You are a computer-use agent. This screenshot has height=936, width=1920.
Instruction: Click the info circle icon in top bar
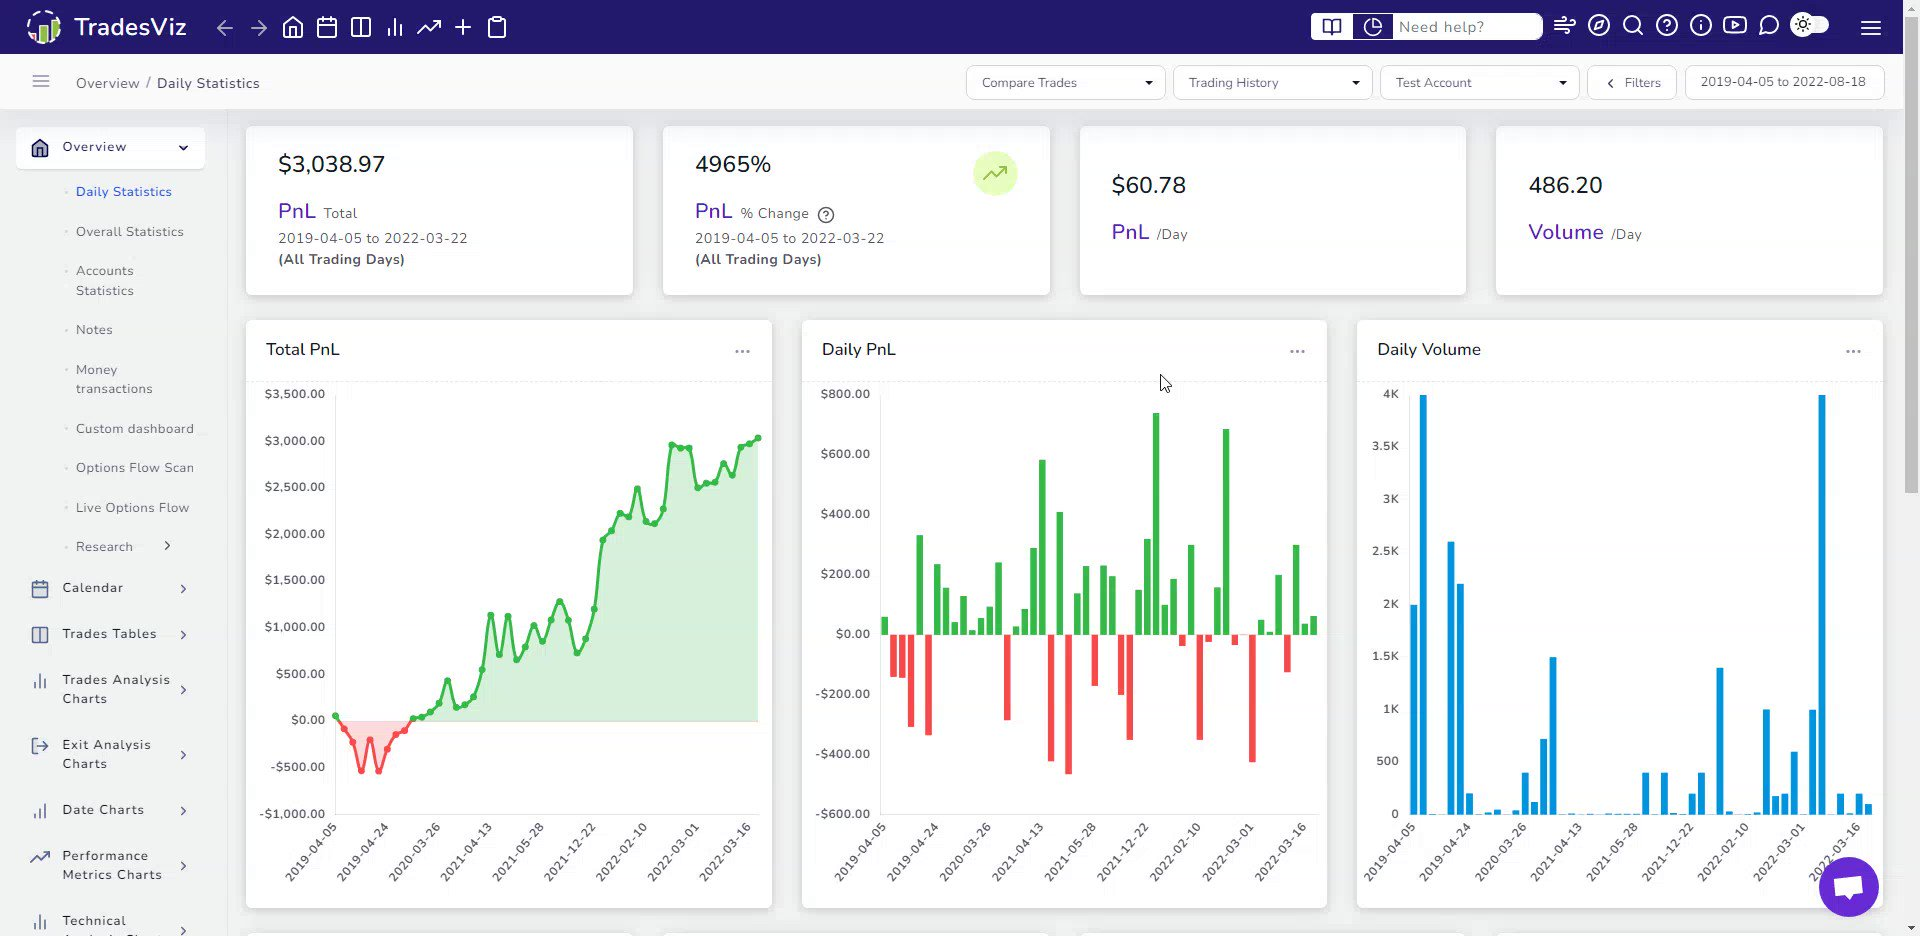1701,26
